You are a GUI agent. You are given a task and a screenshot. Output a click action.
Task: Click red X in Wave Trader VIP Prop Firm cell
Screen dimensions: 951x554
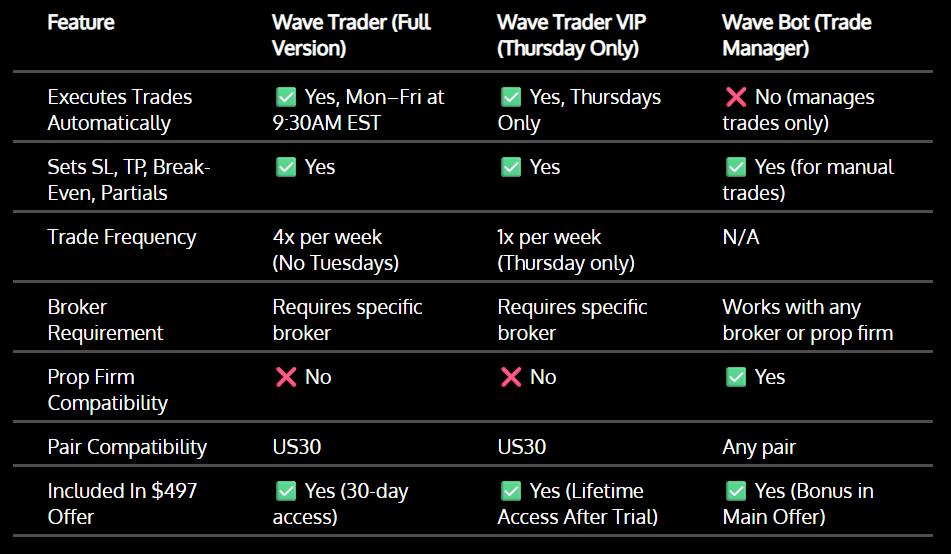tap(511, 377)
